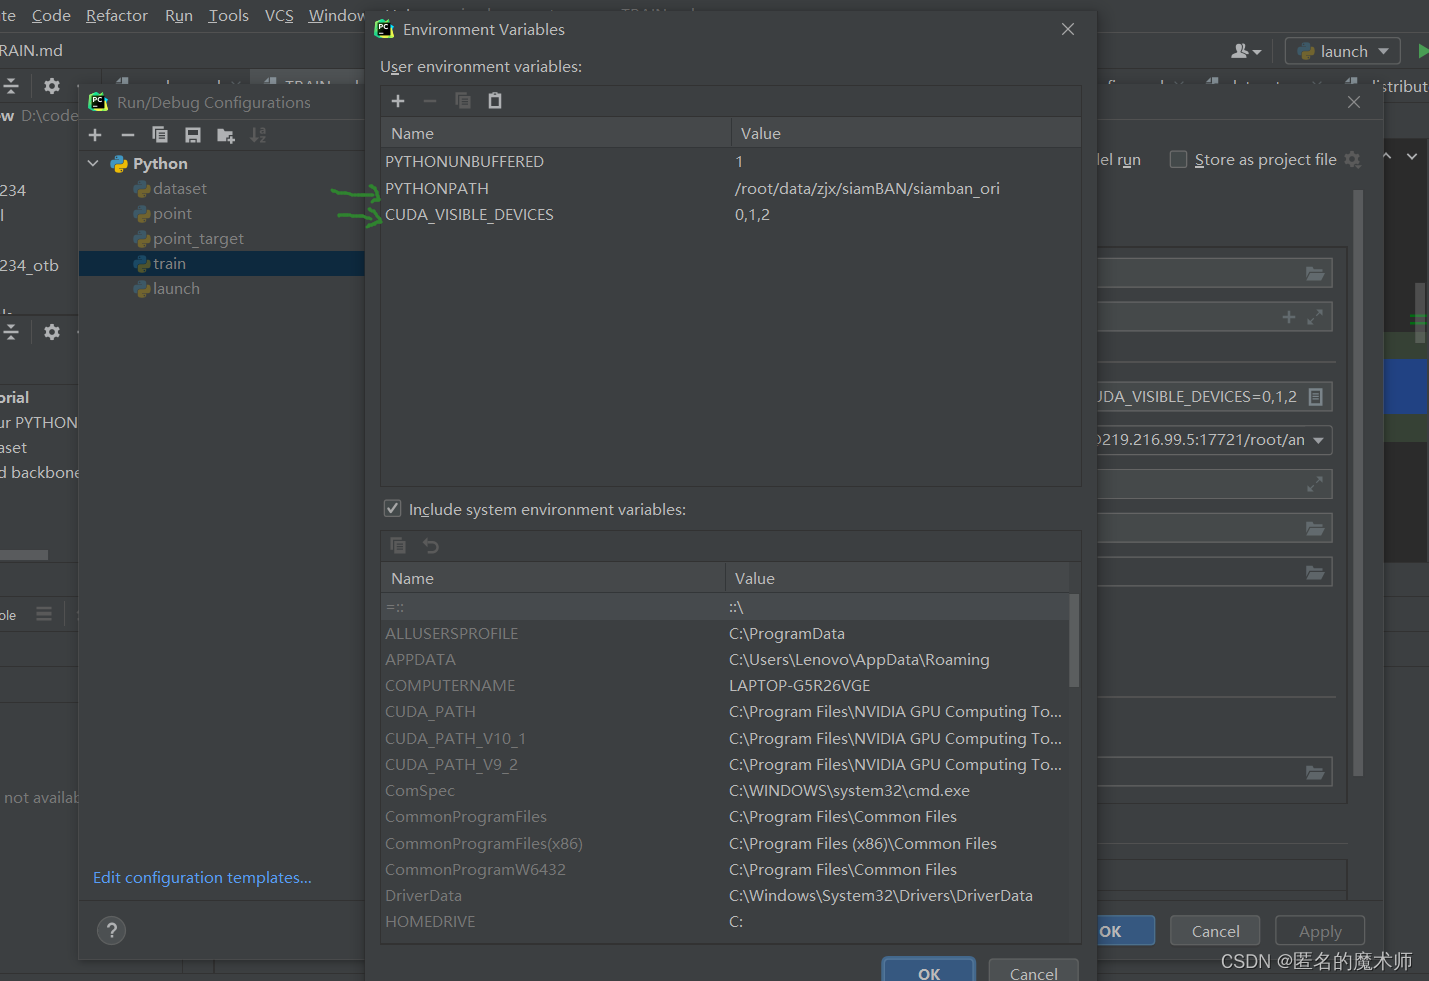Add a new user environment variable
This screenshot has width=1429, height=981.
tap(398, 100)
